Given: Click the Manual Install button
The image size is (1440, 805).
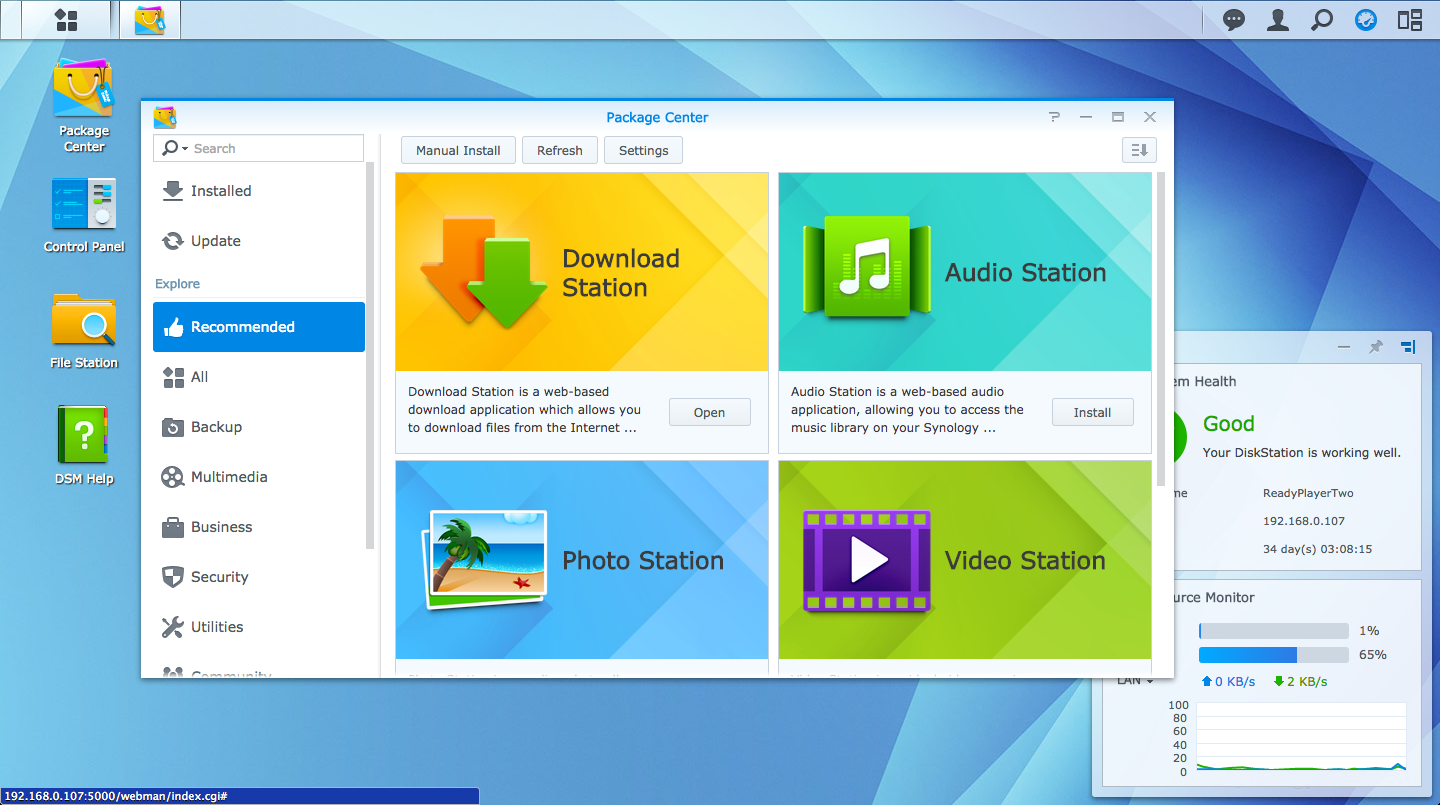Looking at the screenshot, I should [x=458, y=150].
